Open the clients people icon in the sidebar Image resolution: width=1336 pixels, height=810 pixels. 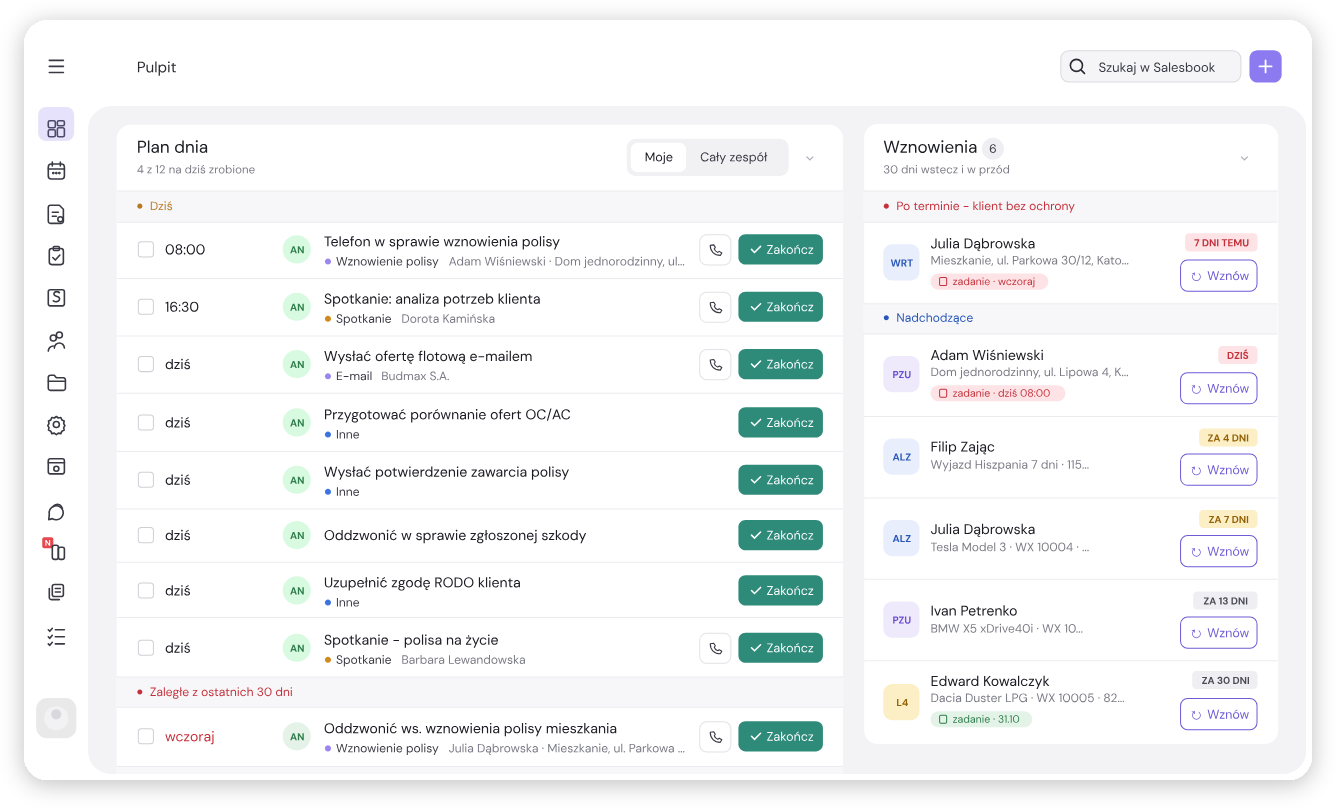coord(56,341)
